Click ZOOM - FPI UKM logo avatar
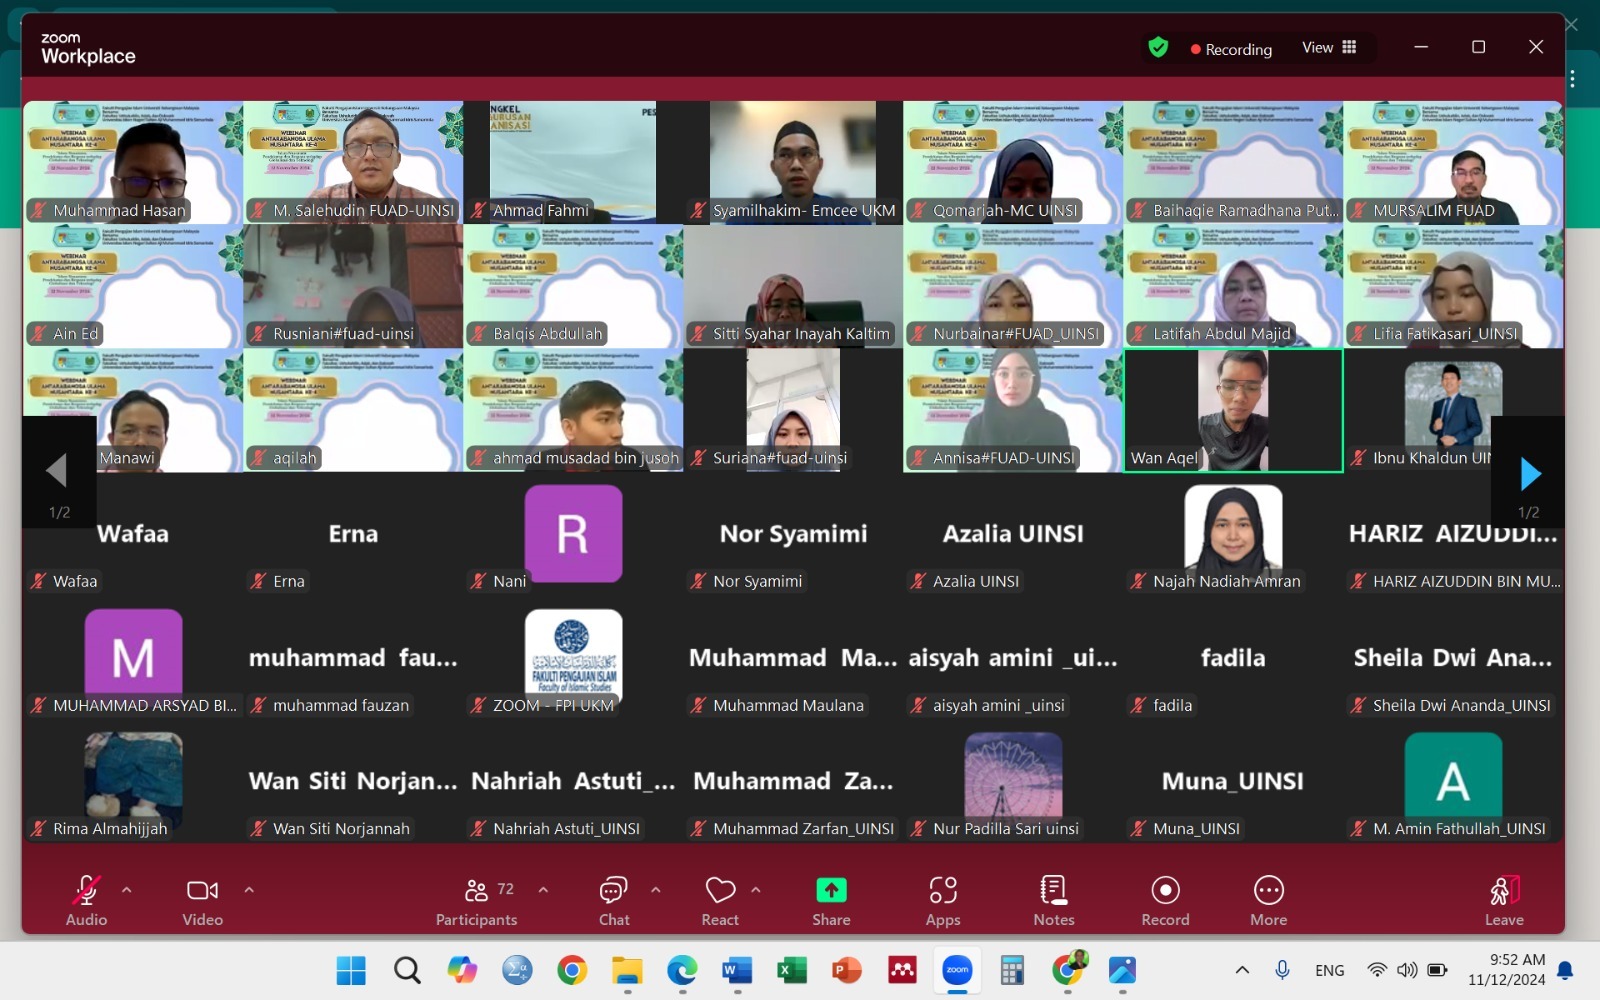This screenshot has width=1600, height=1000. click(573, 658)
